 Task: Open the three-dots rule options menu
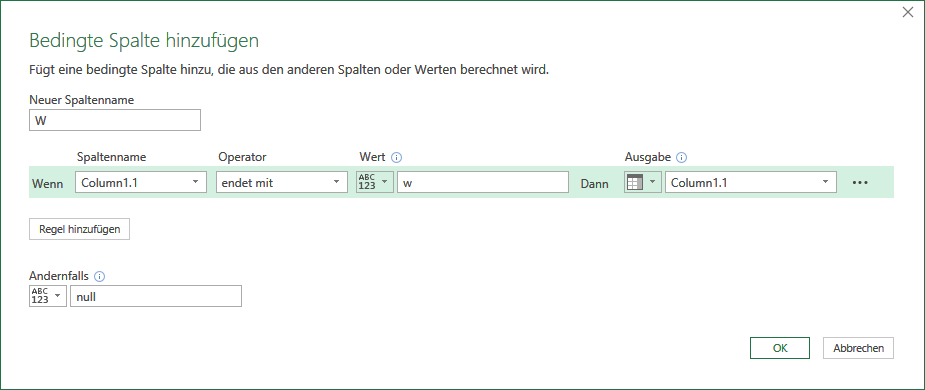click(860, 183)
